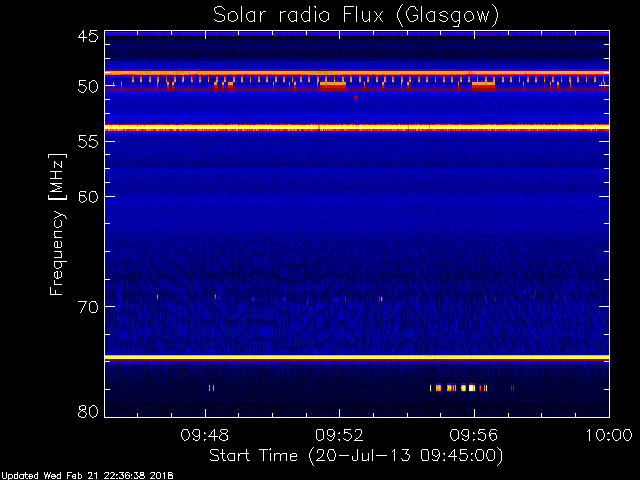640x480 pixels.
Task: Click the 'Frequency [MHz]' axis label
Action: [57, 224]
